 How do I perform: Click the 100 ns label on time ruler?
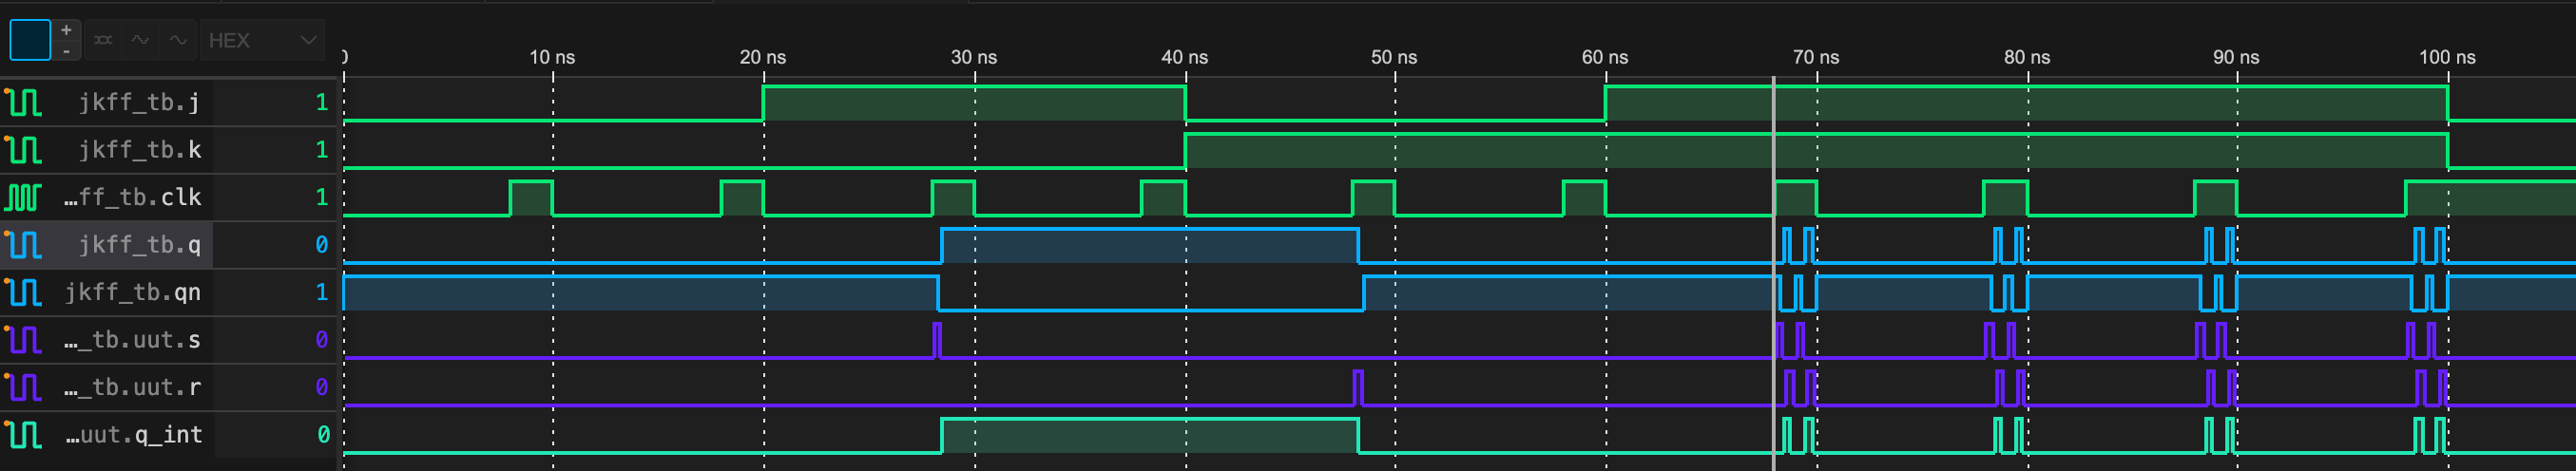point(2446,57)
